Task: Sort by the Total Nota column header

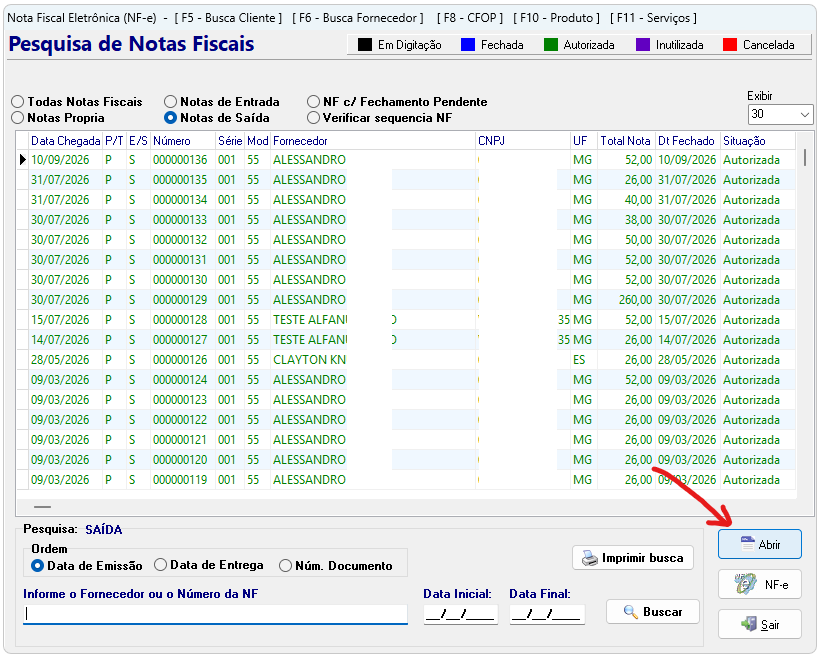Action: 625,141
